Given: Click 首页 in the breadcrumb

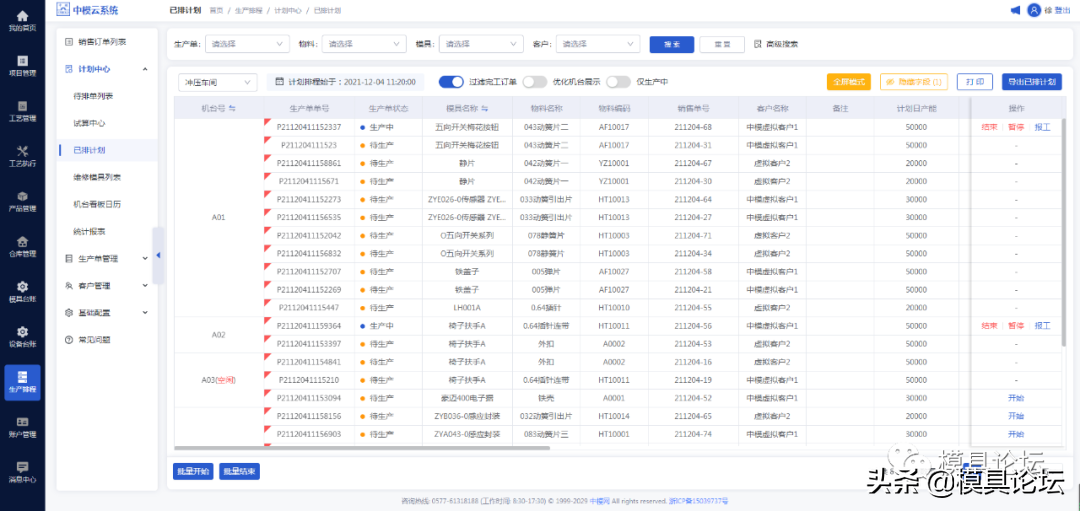Looking at the screenshot, I should pyautogui.click(x=216, y=11).
